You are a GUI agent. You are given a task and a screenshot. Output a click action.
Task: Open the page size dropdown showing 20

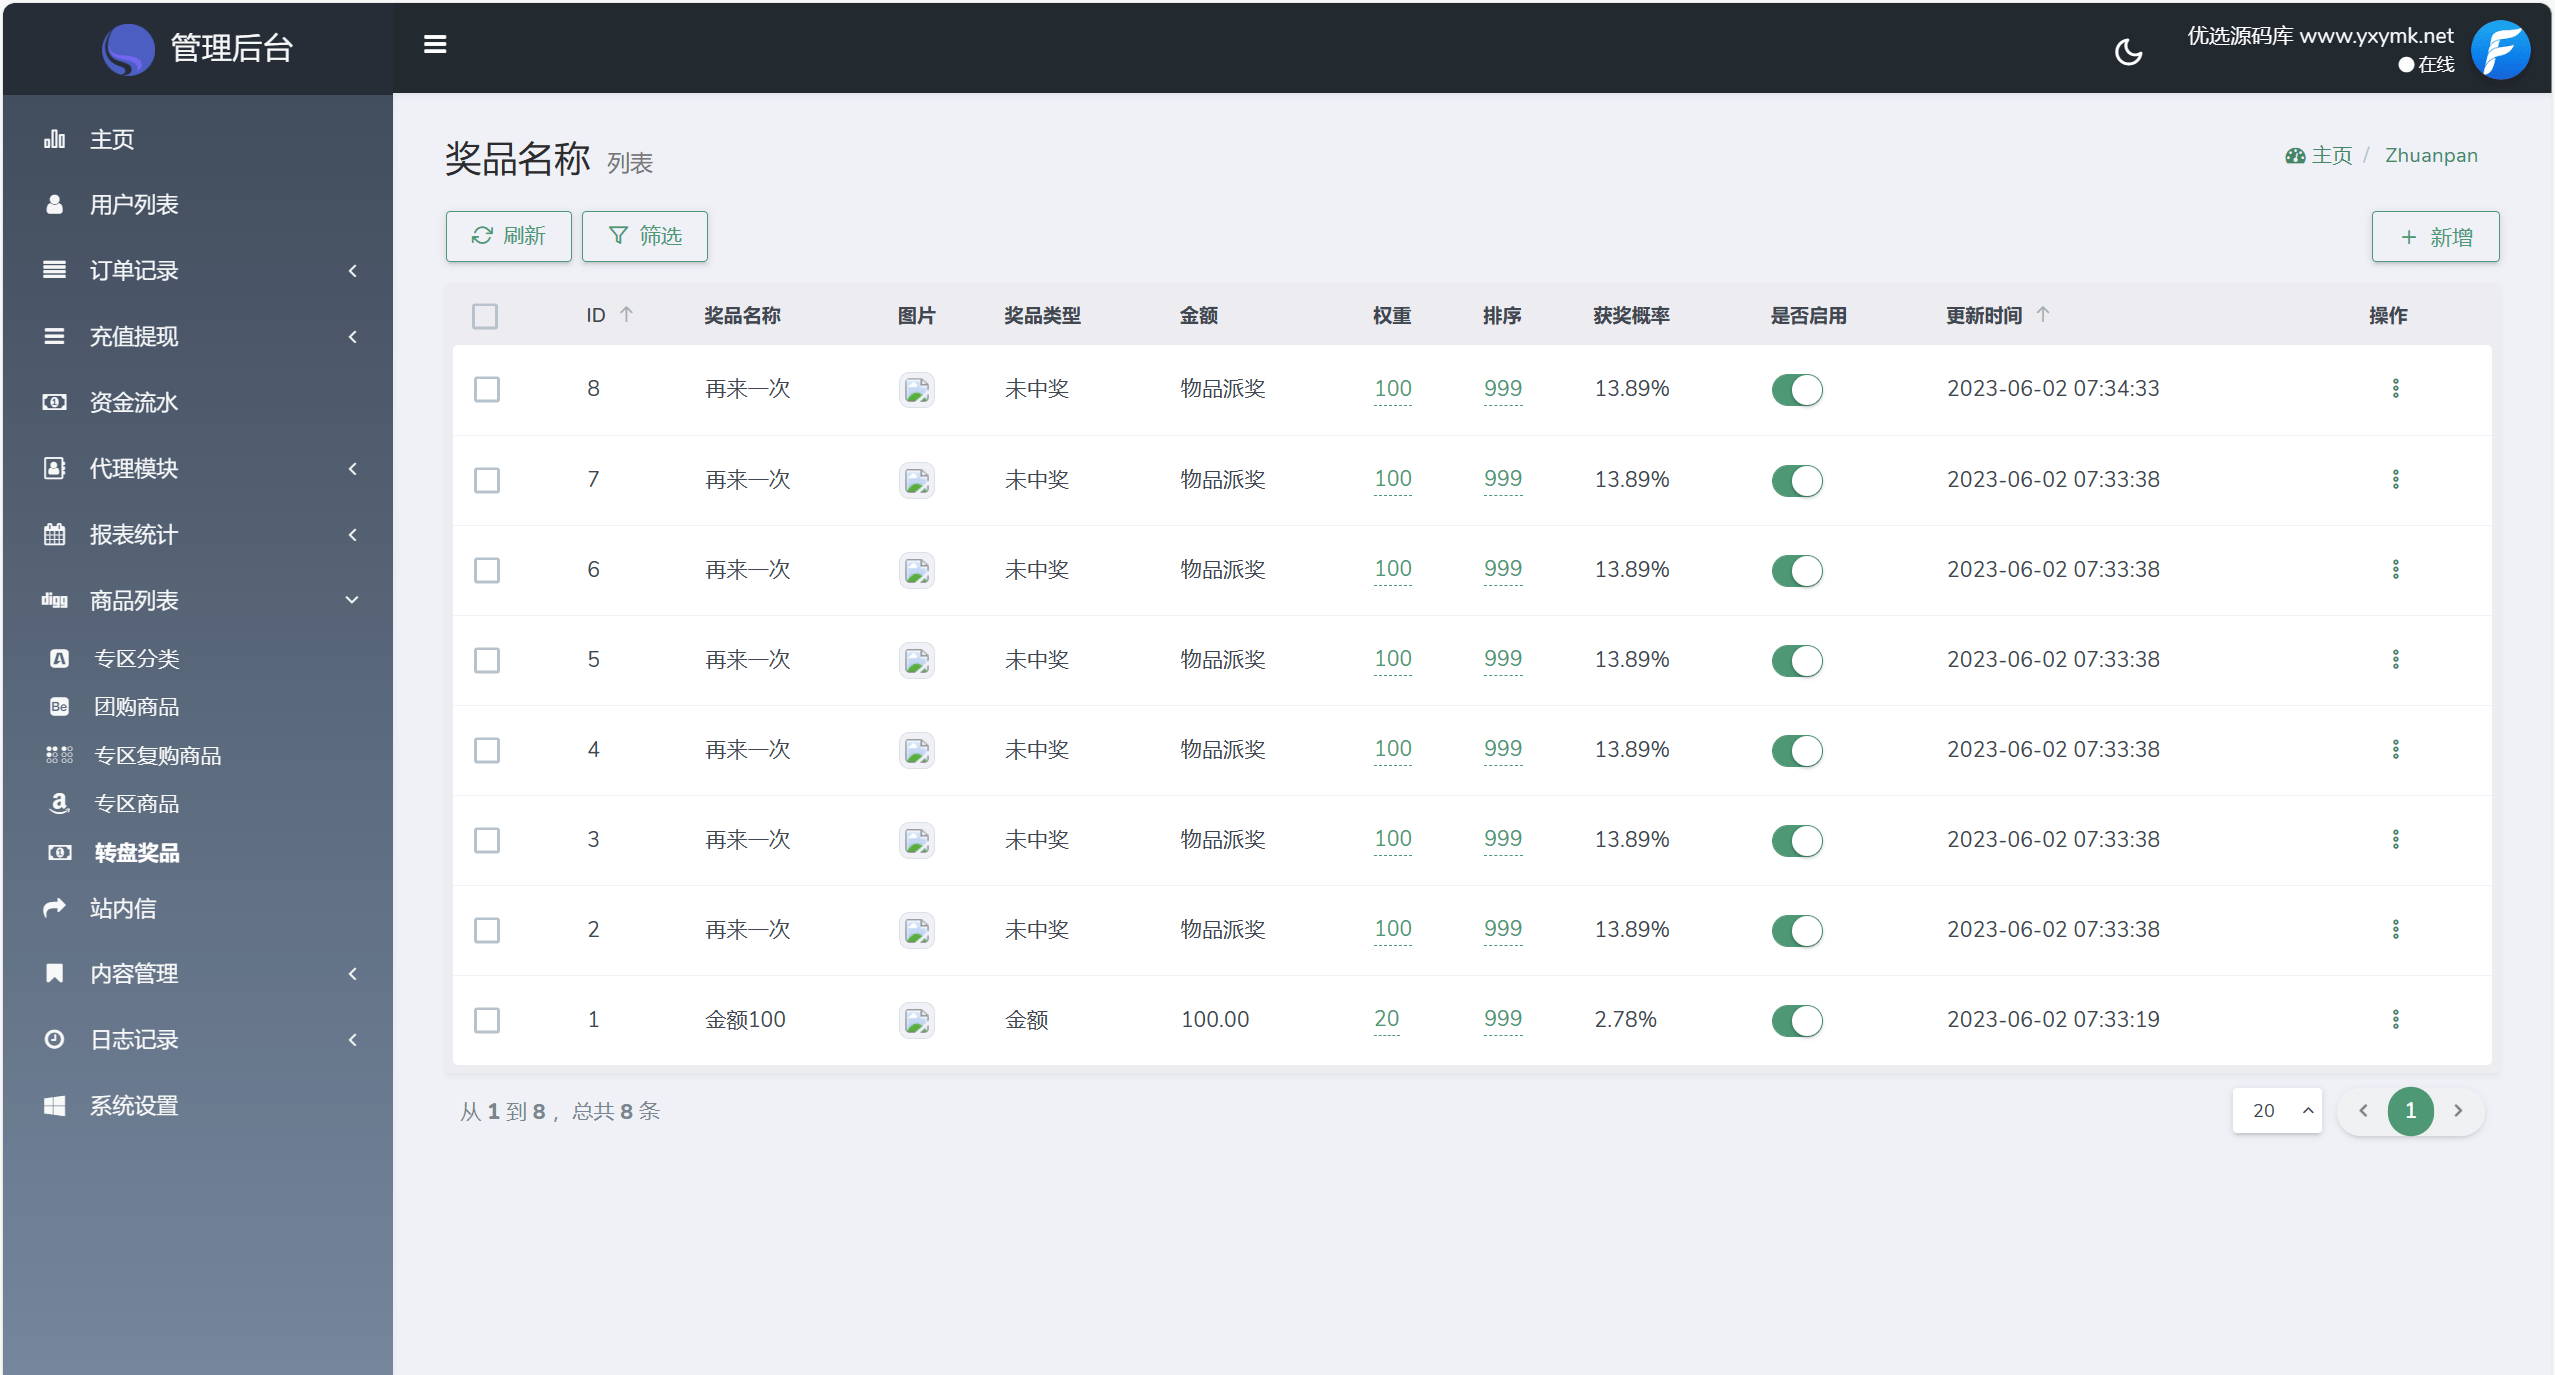[x=2276, y=1111]
